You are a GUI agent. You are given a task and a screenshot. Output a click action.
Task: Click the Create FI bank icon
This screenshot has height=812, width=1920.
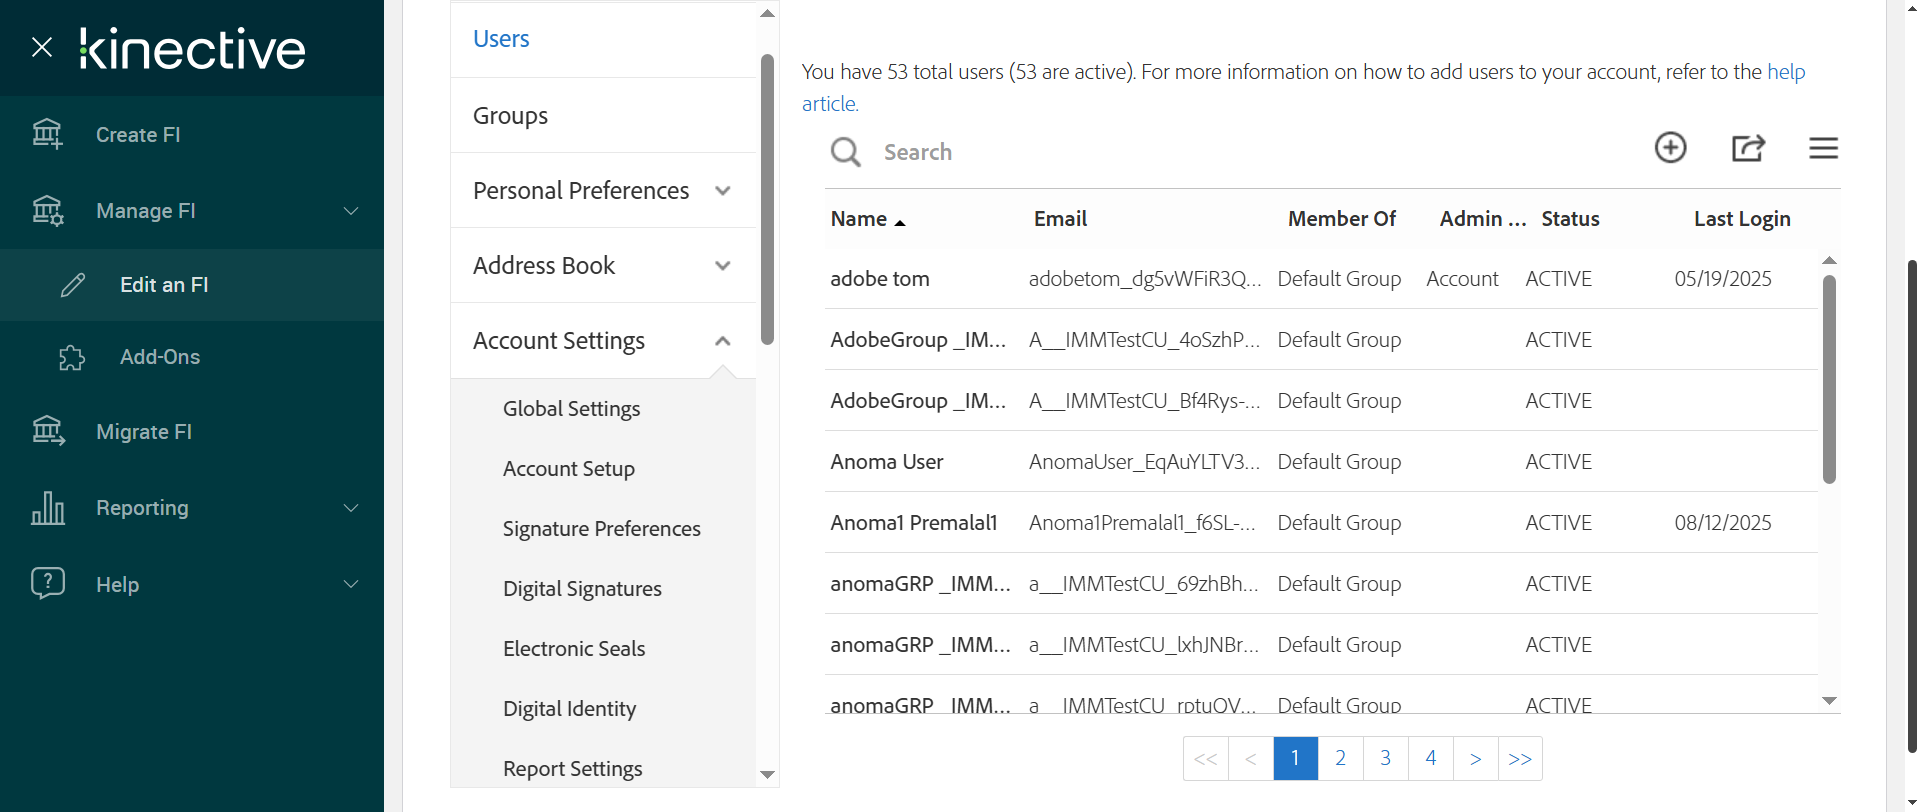[x=47, y=134]
